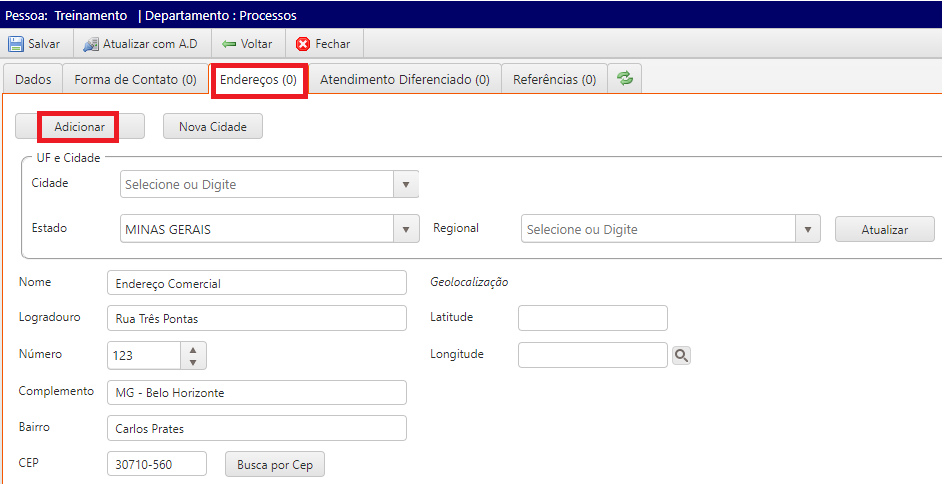The height and width of the screenshot is (484, 945).
Task: Click the Atualizar button next to Regional
Action: 884,230
